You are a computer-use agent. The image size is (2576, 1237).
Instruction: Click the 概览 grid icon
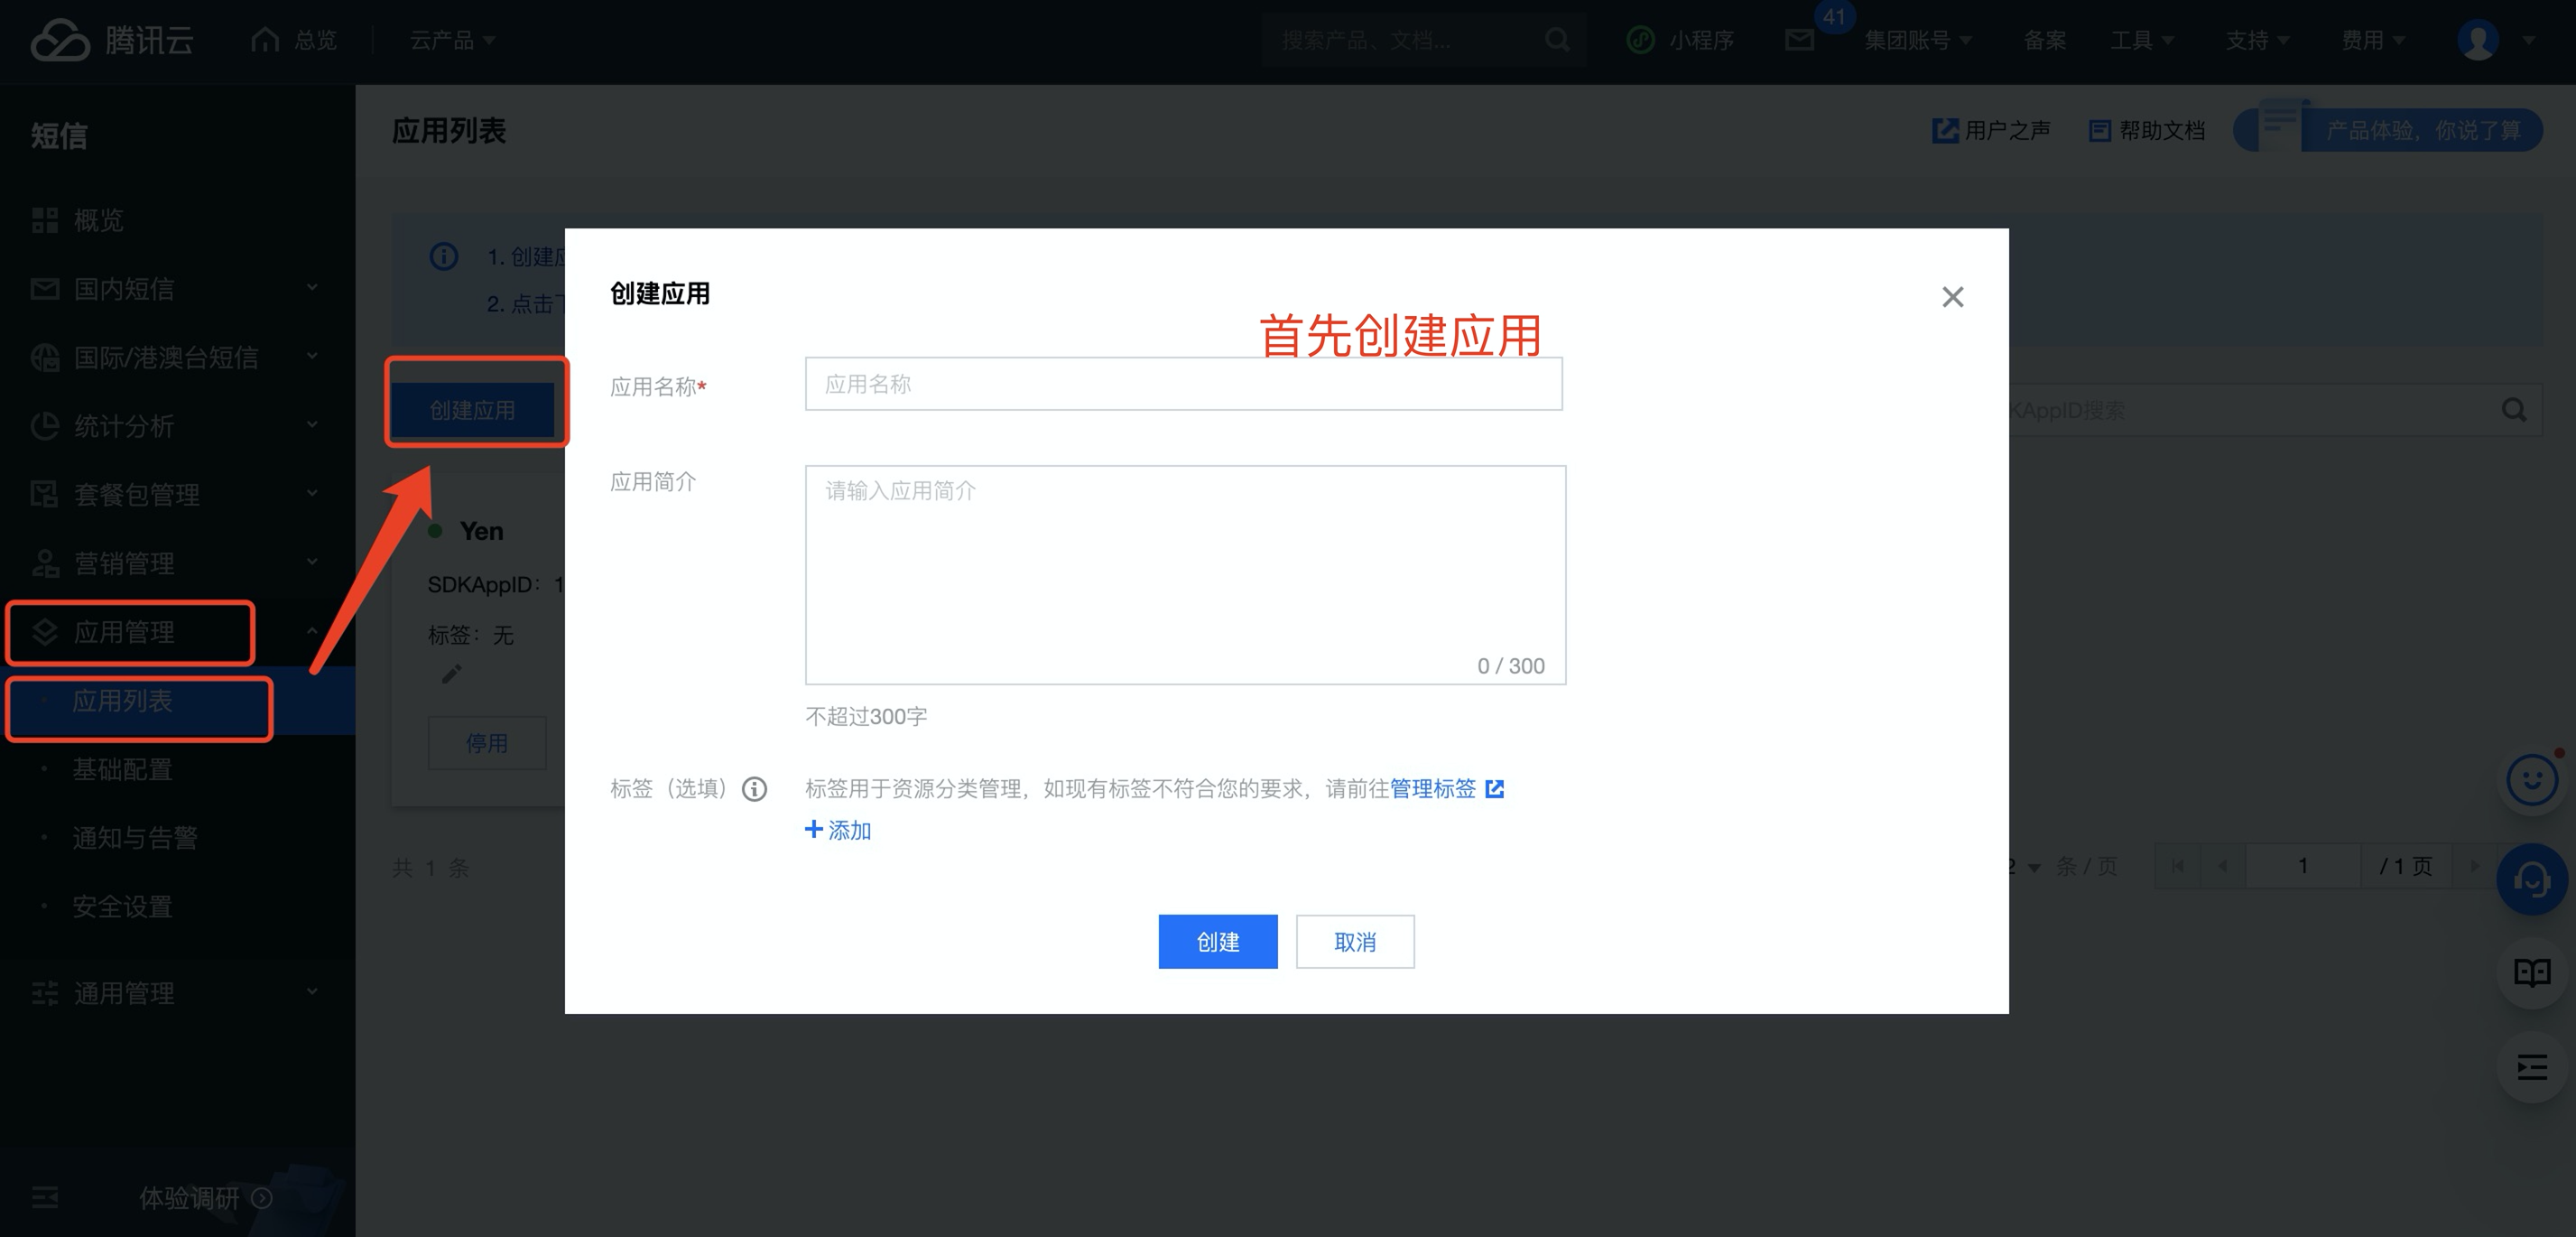[x=45, y=220]
